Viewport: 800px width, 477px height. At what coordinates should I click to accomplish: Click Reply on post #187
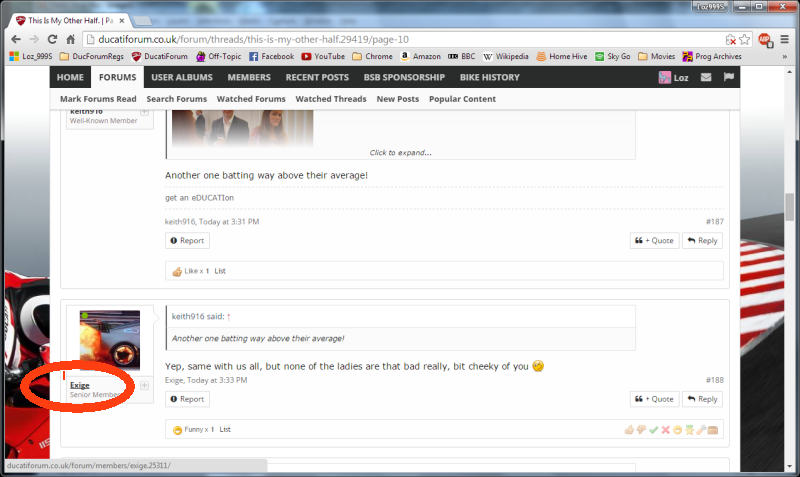point(702,241)
